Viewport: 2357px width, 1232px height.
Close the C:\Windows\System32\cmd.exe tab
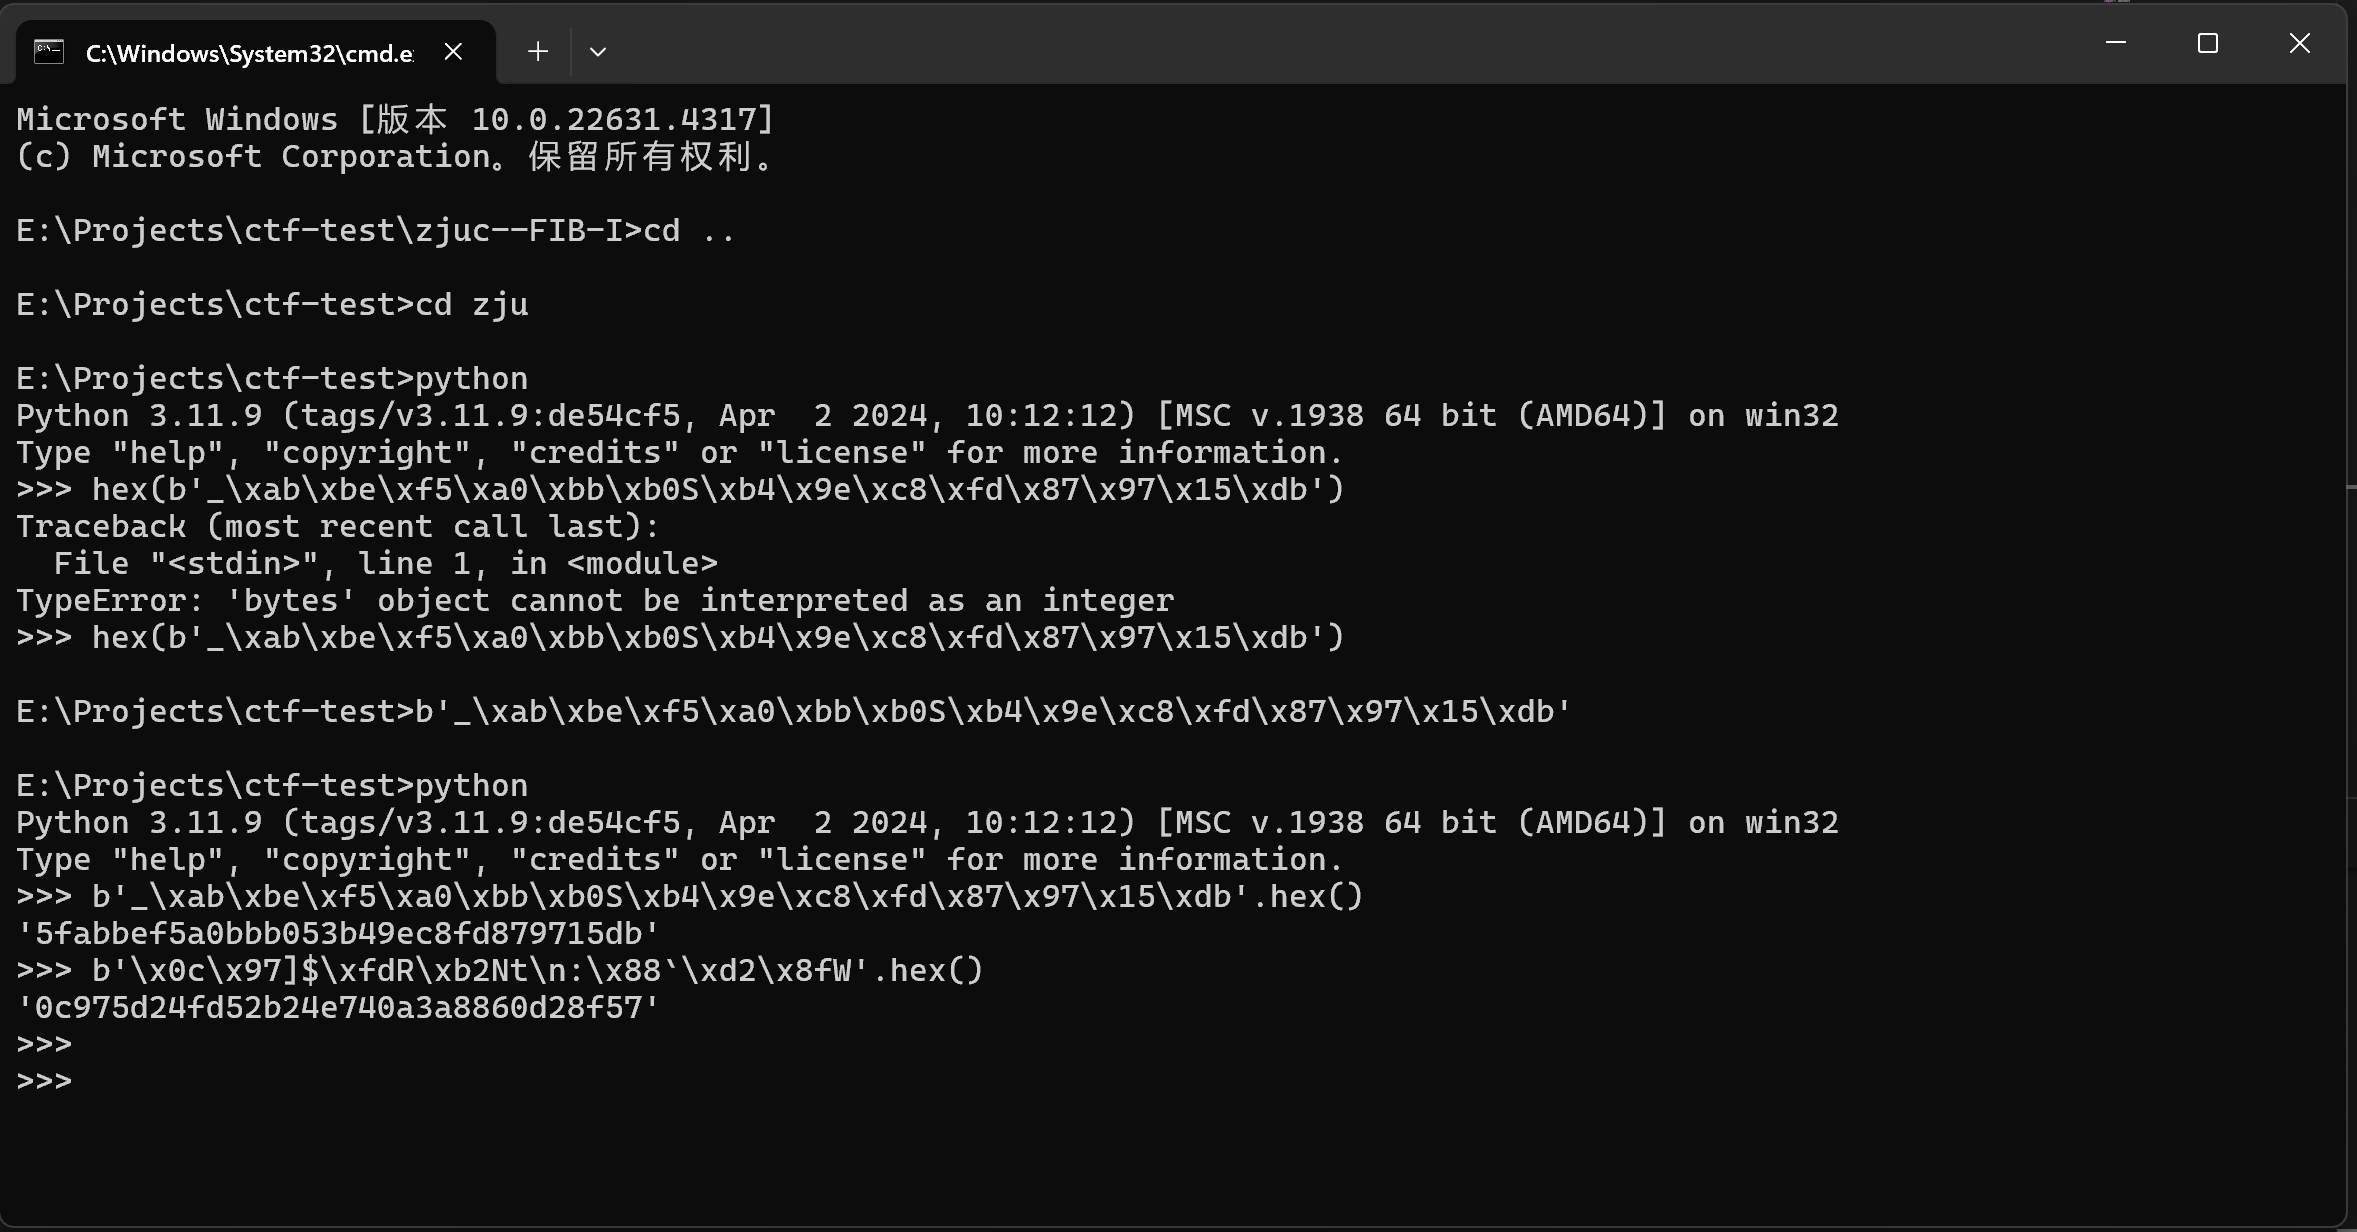click(x=453, y=52)
